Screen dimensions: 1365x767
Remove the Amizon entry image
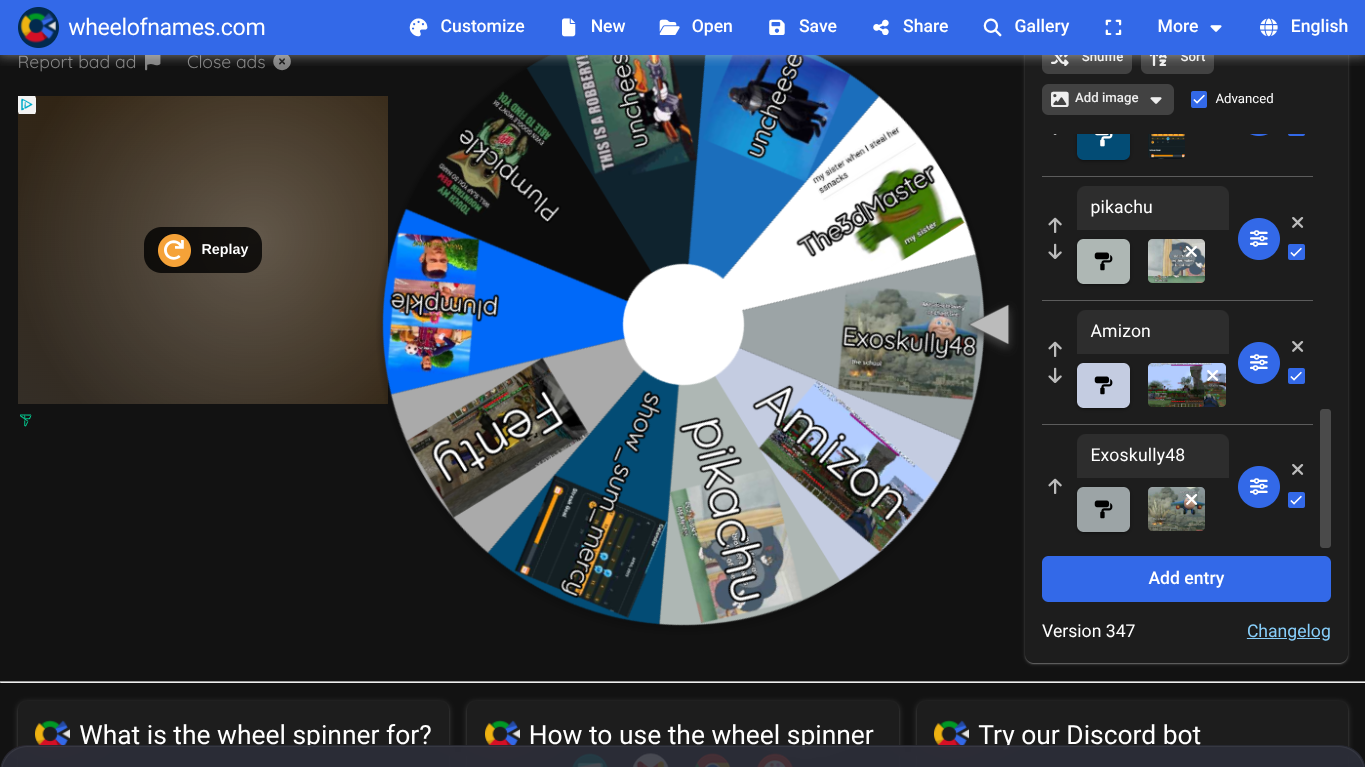[1212, 375]
